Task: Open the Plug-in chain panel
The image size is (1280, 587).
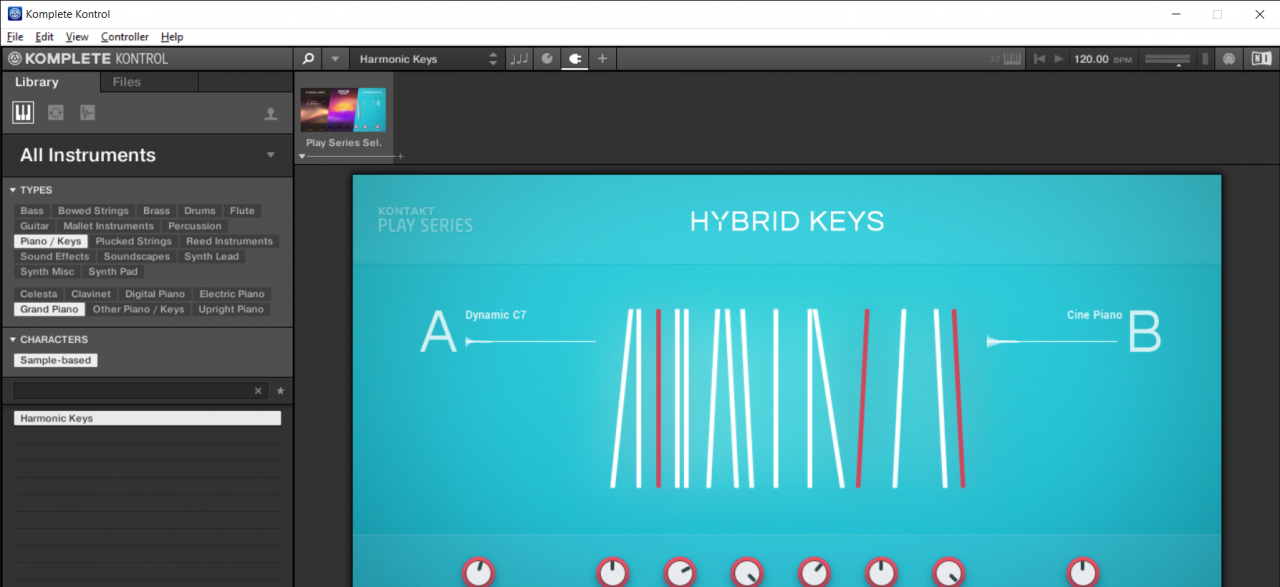Action: point(574,59)
